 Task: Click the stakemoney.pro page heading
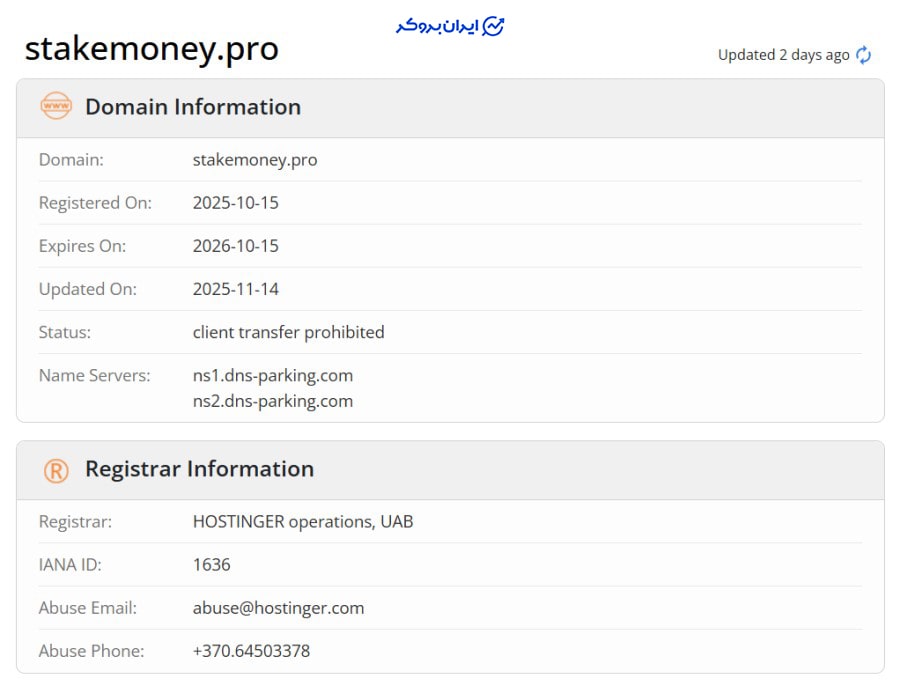(x=151, y=48)
